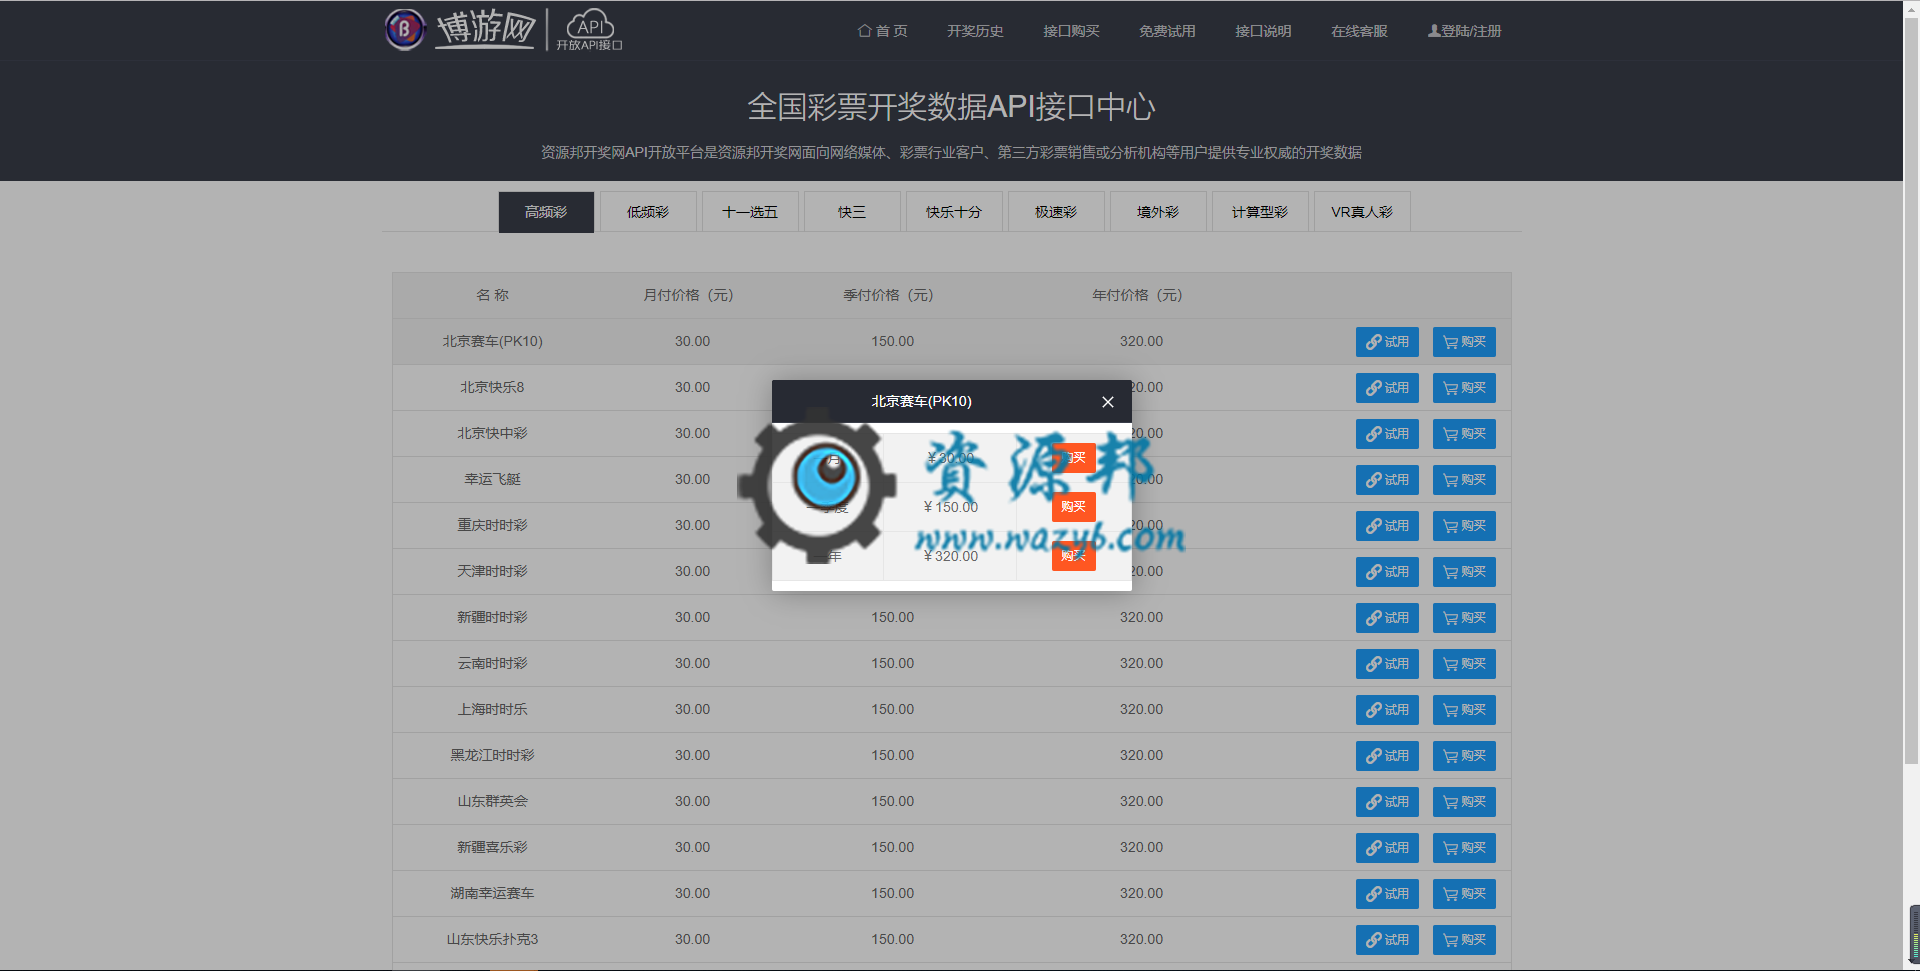The image size is (1920, 971).
Task: Open 接口说明 menu item
Action: pos(1263,31)
